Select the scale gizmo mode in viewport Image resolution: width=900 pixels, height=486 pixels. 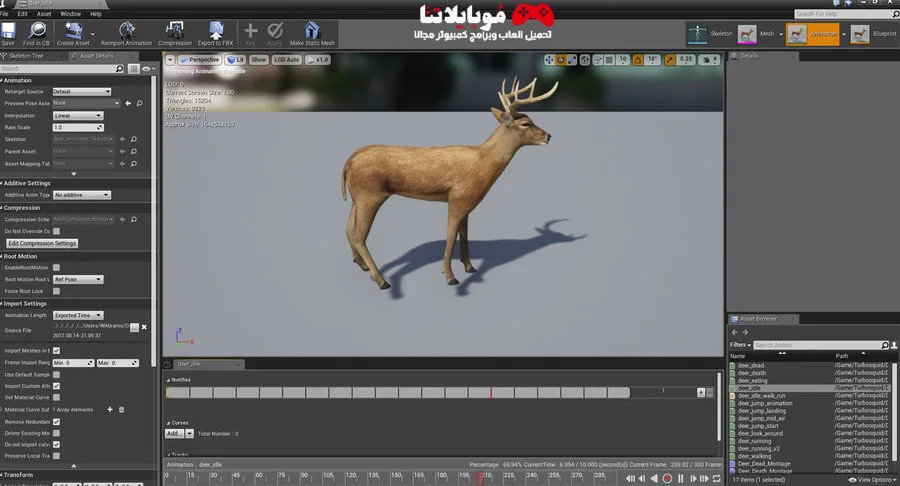(572, 60)
